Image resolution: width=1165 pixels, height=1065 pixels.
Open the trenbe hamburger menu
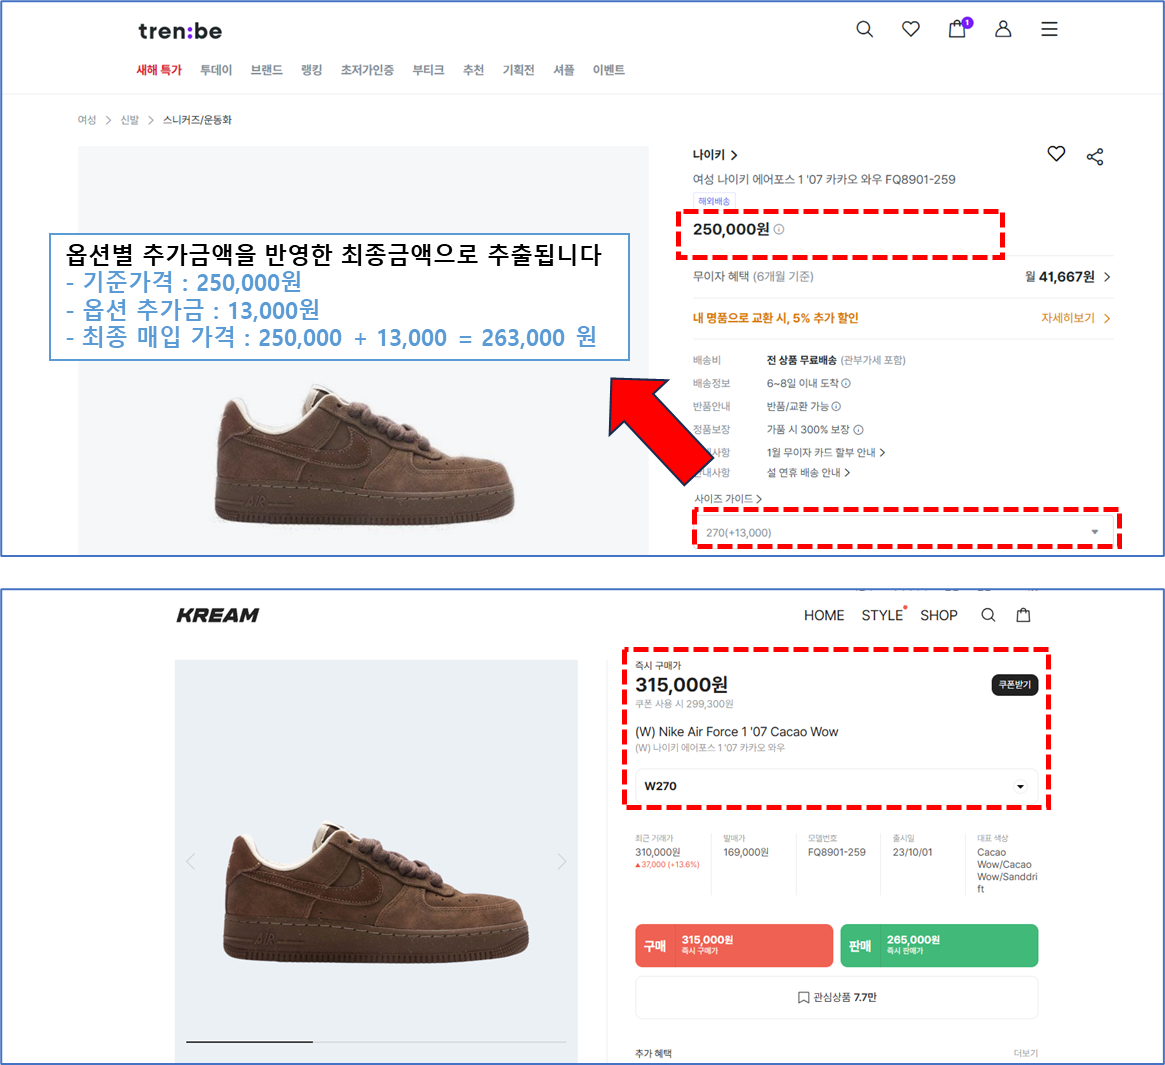point(1049,29)
